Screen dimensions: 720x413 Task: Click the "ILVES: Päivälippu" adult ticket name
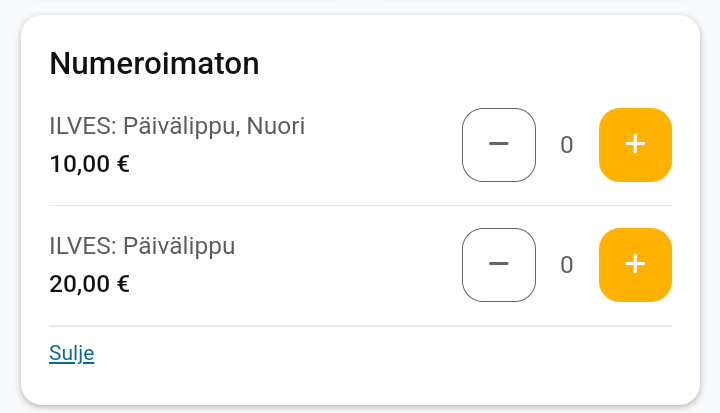pyautogui.click(x=142, y=246)
